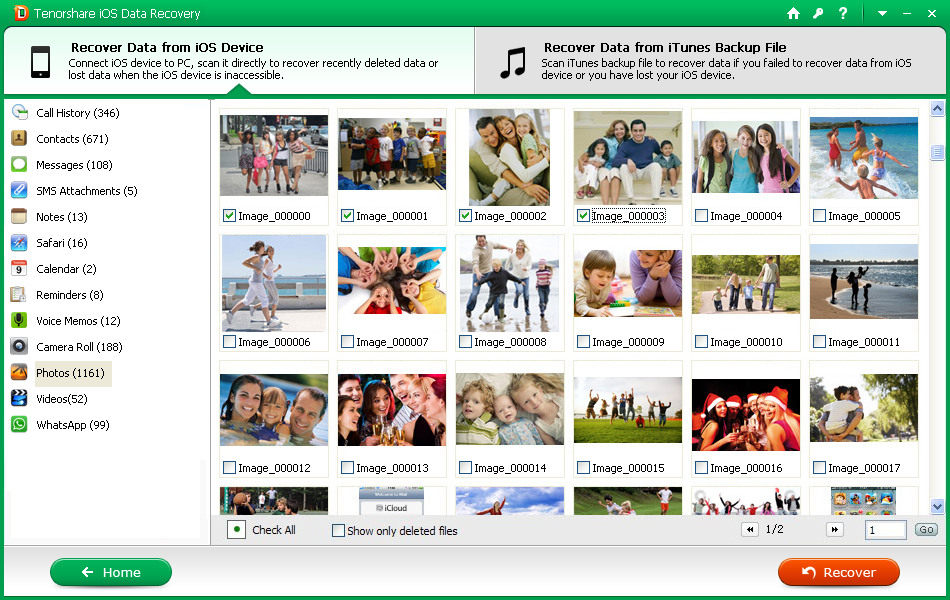Select Messages (108) category
This screenshot has width=950, height=600.
74,165
